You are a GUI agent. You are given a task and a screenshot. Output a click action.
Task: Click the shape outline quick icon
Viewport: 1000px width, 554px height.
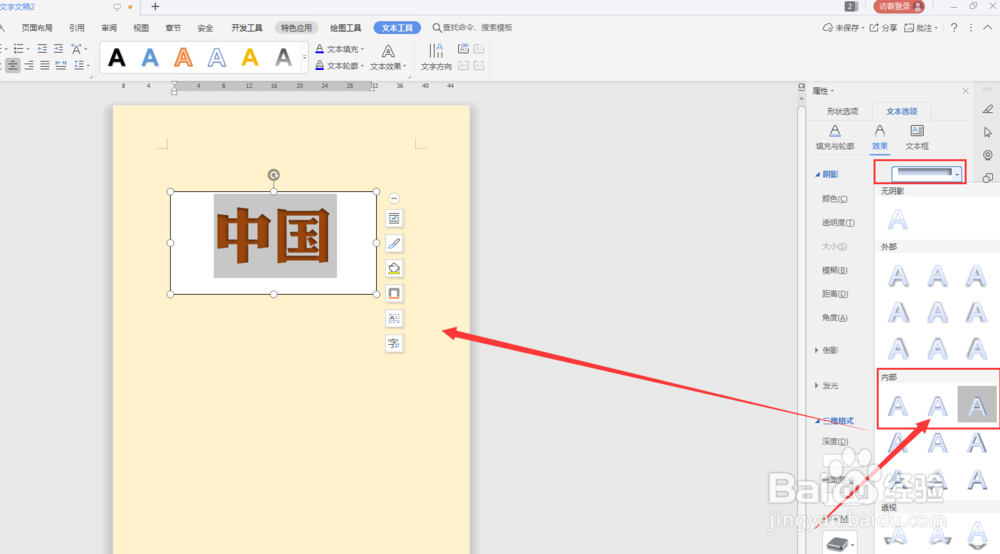pyautogui.click(x=394, y=293)
